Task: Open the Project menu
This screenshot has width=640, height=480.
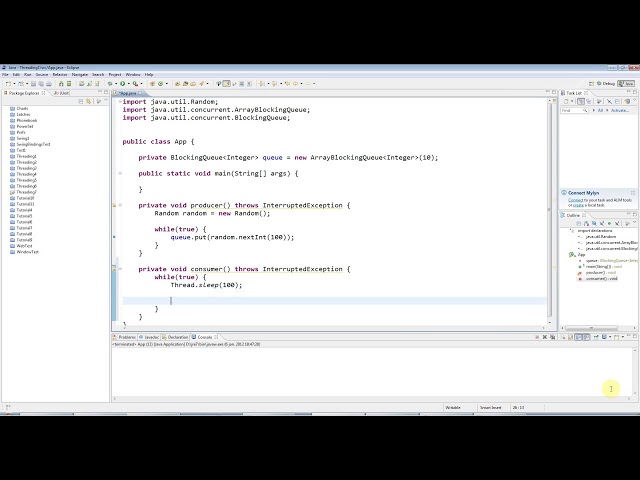Action: click(115, 75)
